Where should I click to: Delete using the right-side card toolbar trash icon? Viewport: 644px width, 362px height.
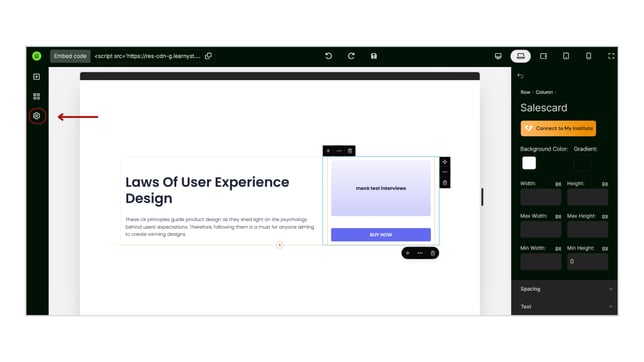click(445, 183)
